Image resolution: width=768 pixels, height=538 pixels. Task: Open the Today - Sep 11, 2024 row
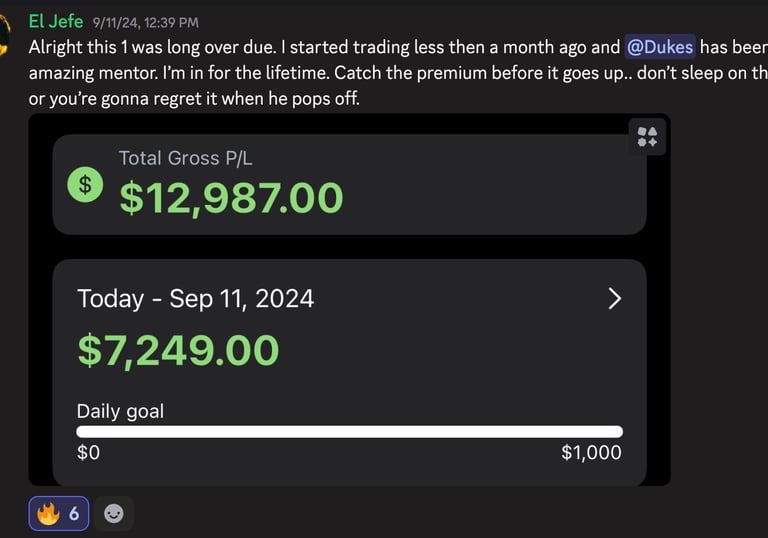click(350, 298)
